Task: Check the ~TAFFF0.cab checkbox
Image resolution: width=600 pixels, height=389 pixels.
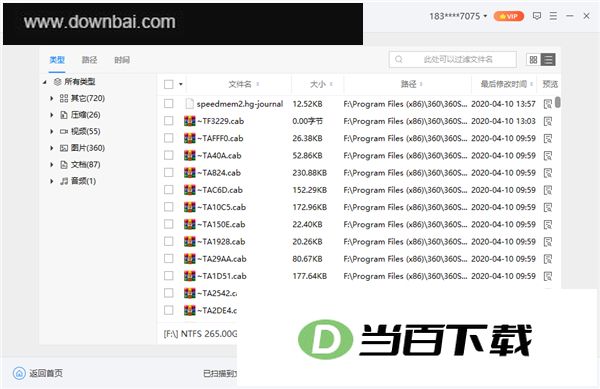Action: (168, 138)
